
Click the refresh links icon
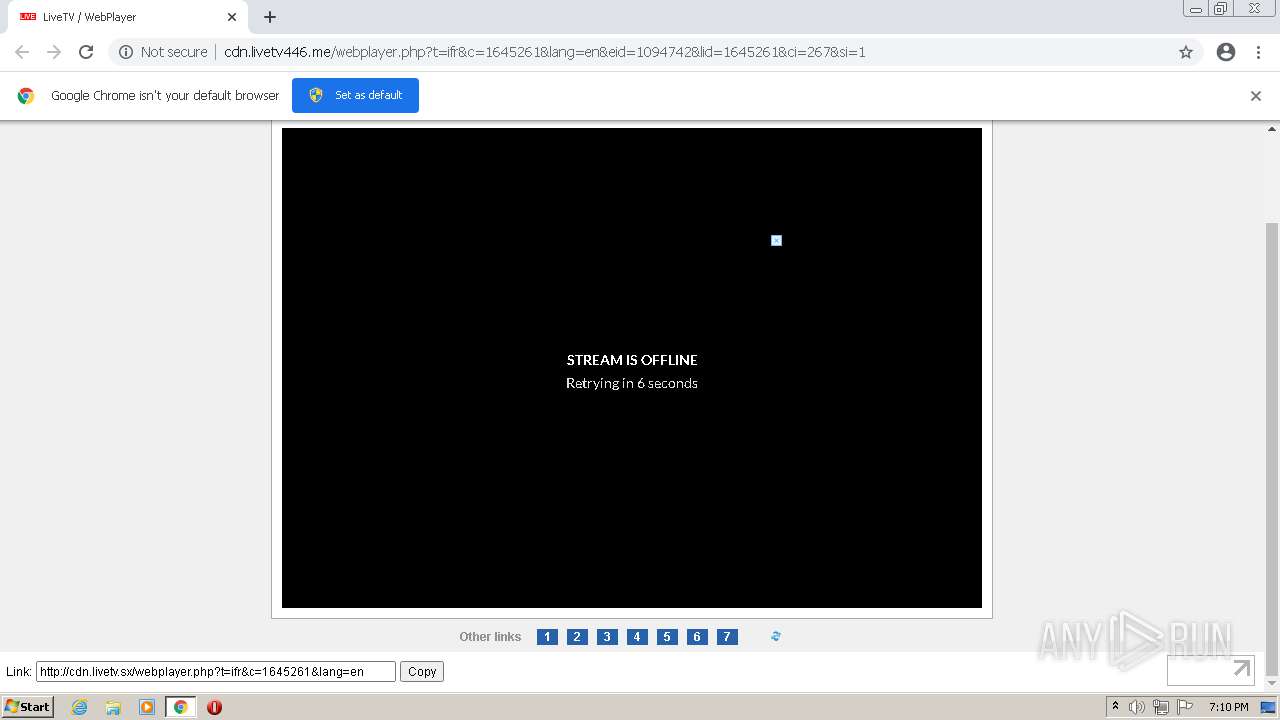tap(775, 636)
